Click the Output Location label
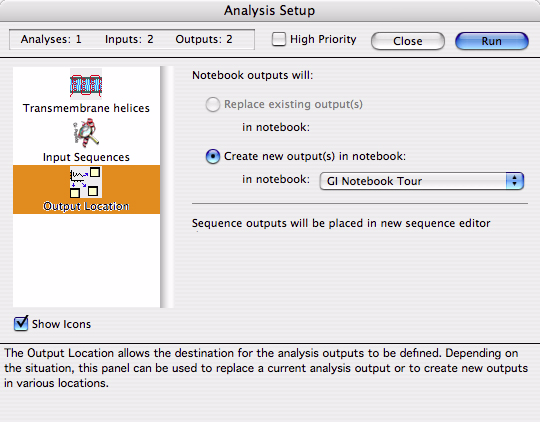The width and height of the screenshot is (540, 422). [86, 206]
